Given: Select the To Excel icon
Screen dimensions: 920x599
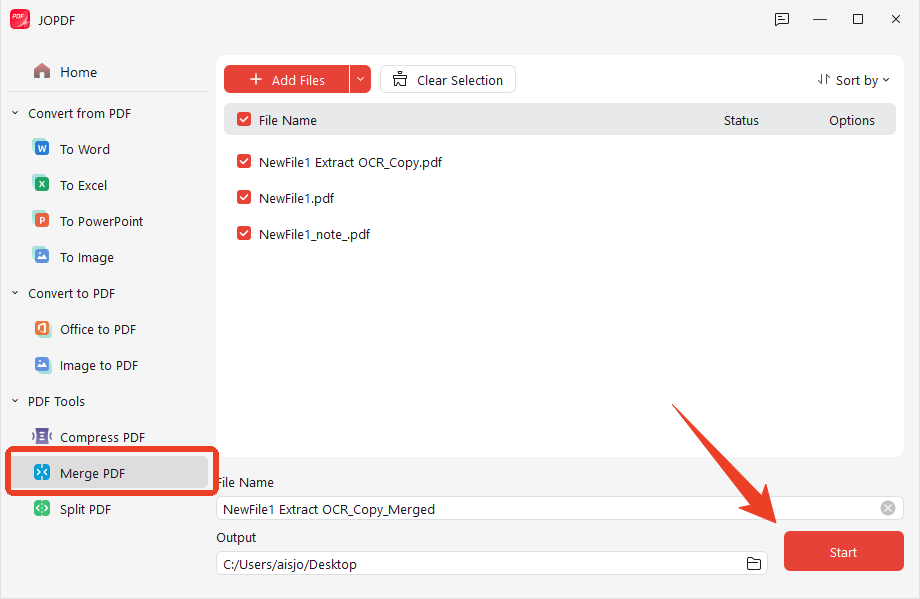Looking at the screenshot, I should pyautogui.click(x=41, y=184).
